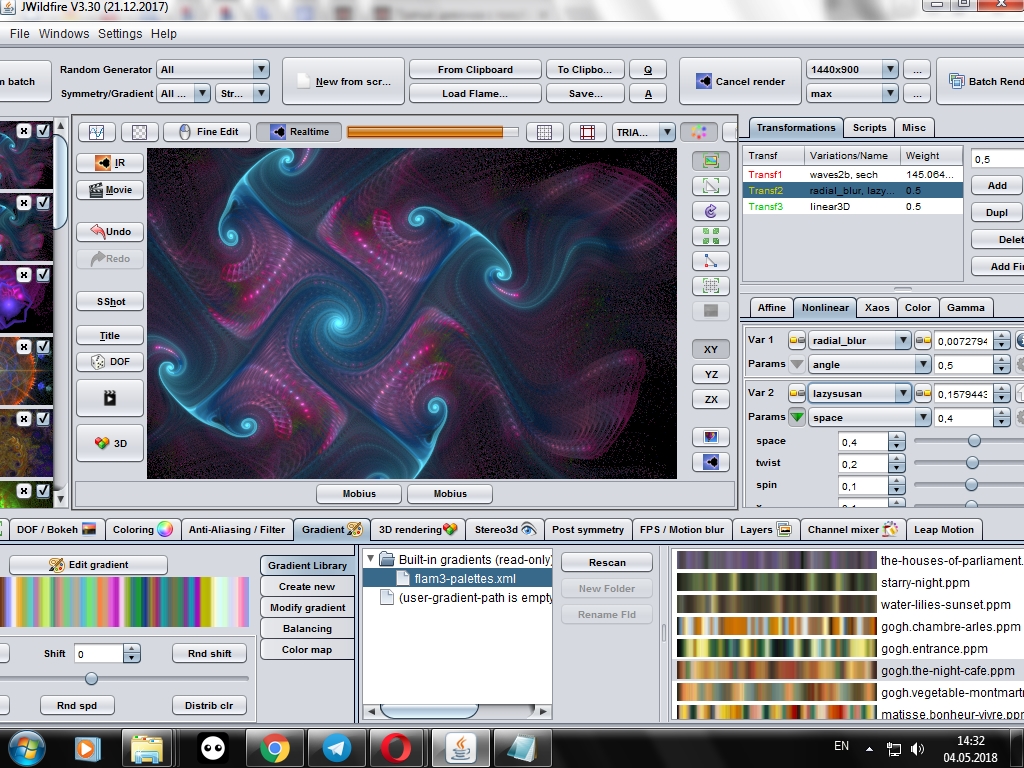The image size is (1024, 768).
Task: Open the Coloring tab
Action: [142, 530]
